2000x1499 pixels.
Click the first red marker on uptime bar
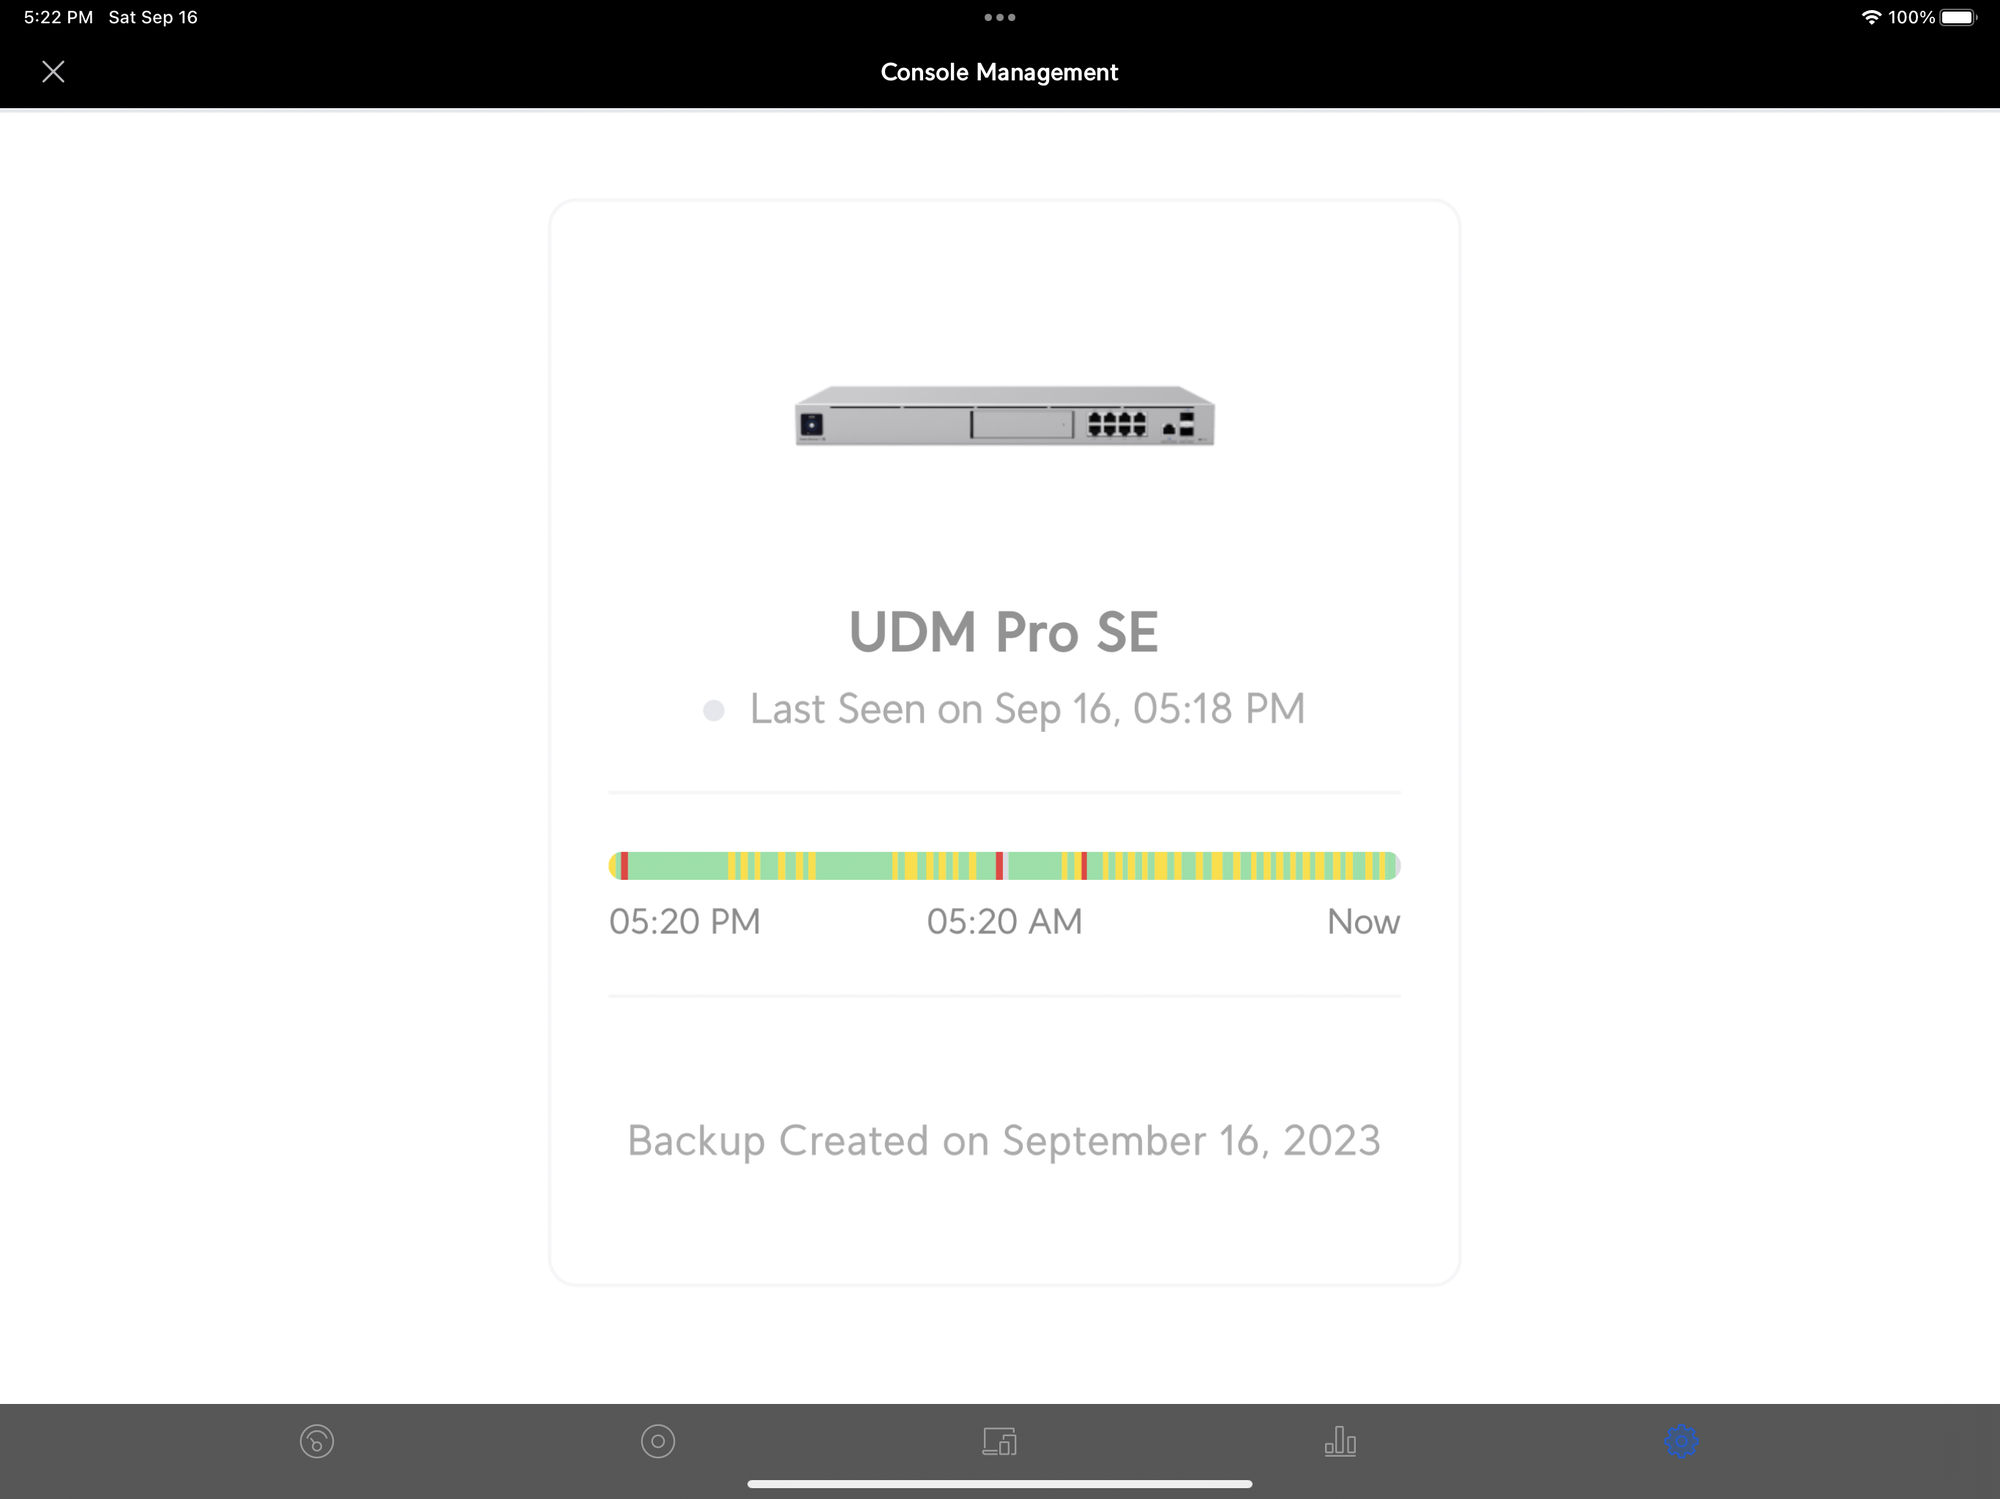(x=625, y=865)
